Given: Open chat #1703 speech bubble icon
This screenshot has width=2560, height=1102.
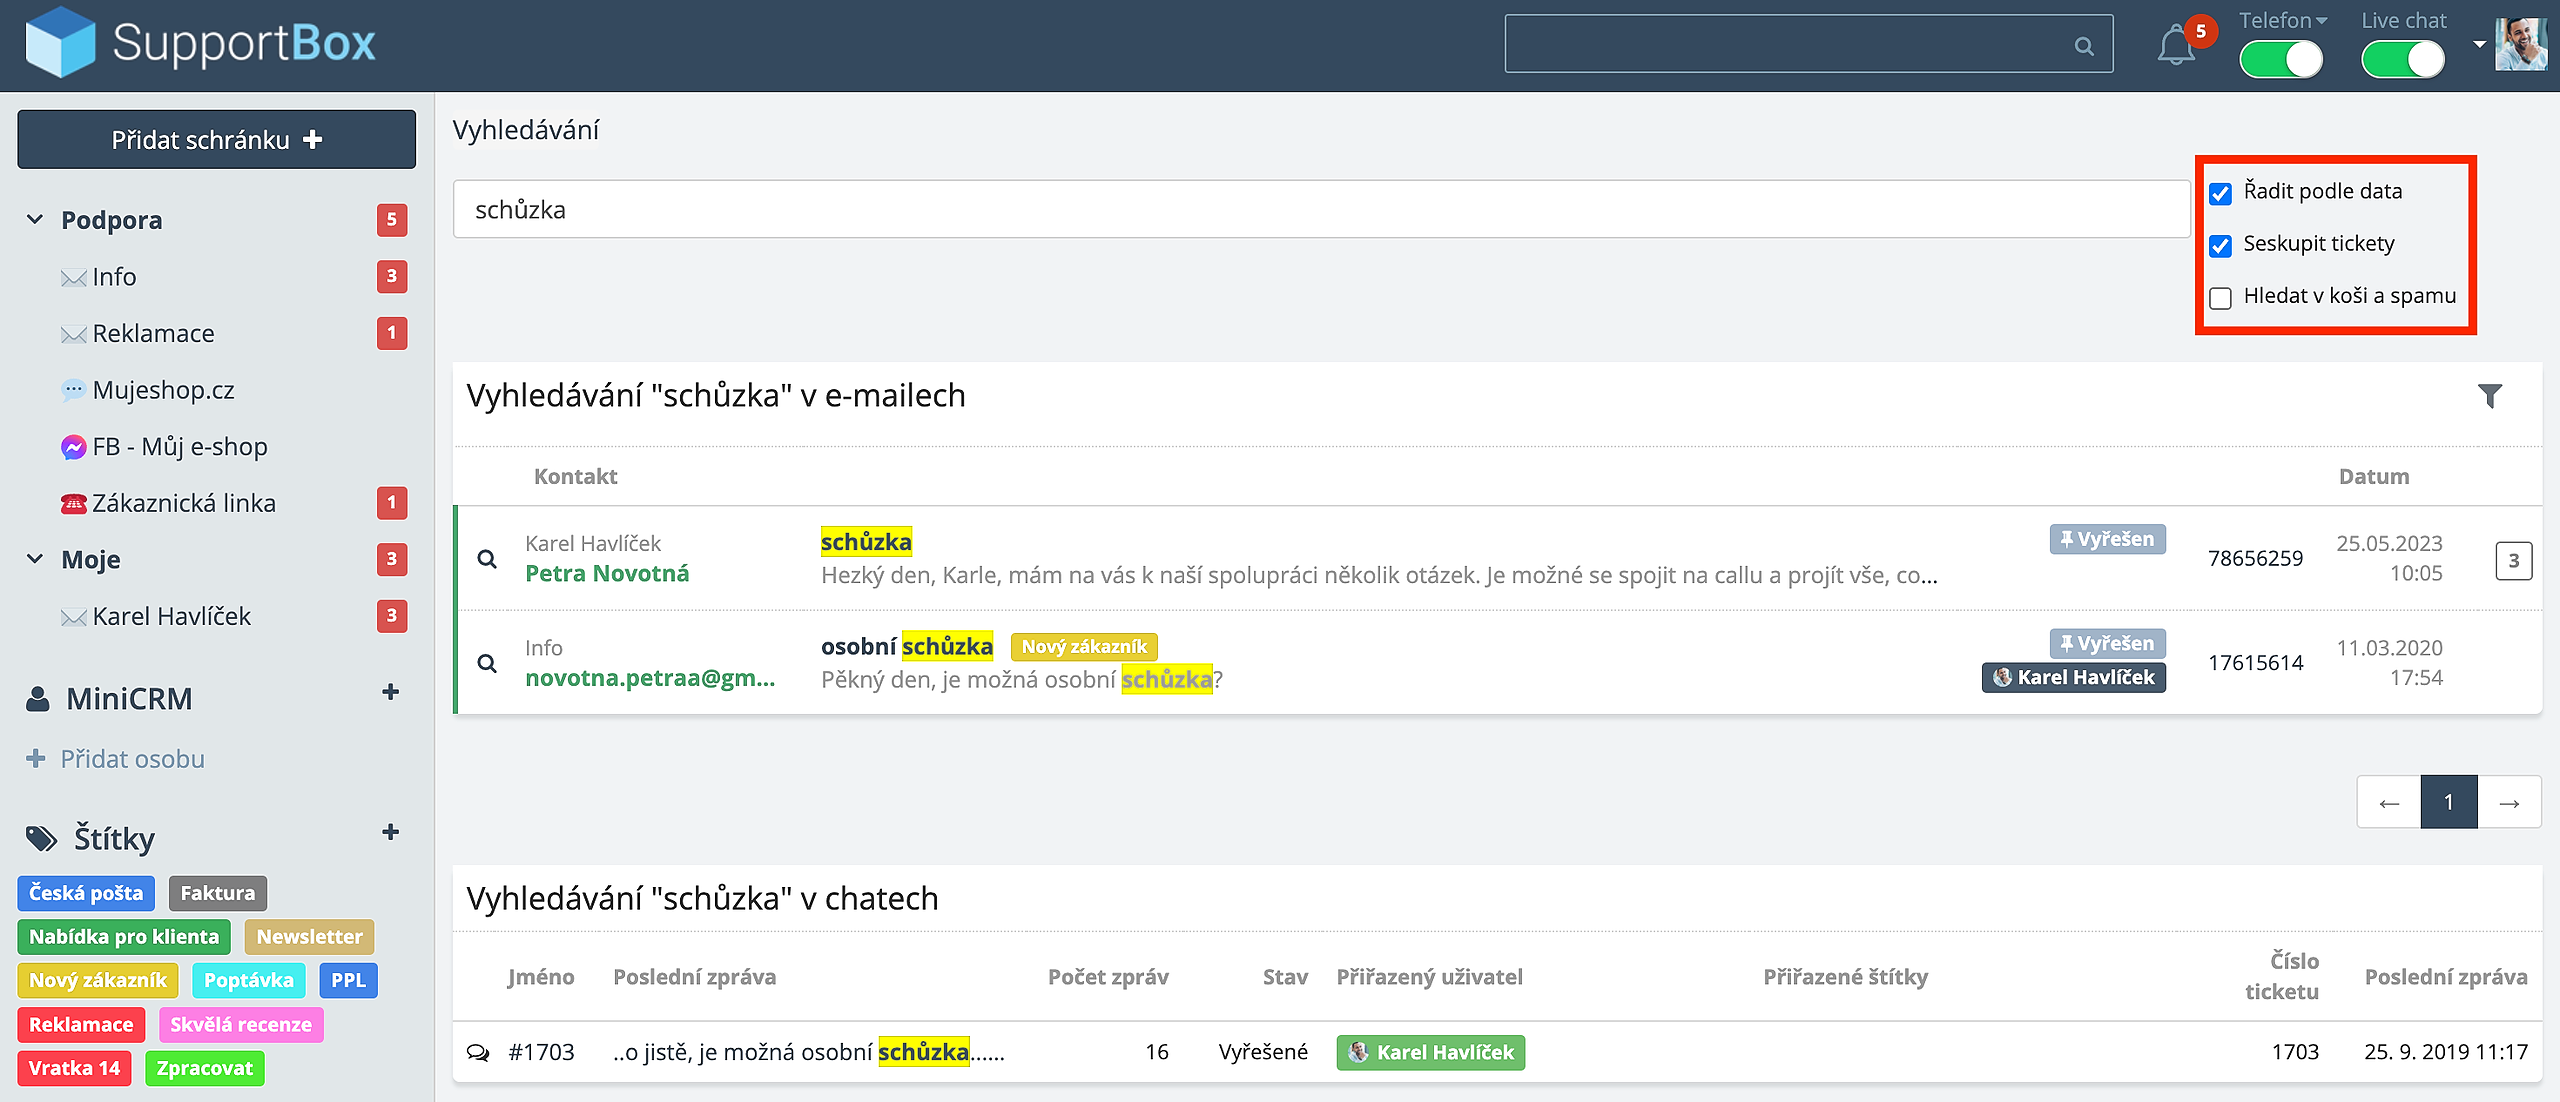Looking at the screenshot, I should (x=478, y=1052).
